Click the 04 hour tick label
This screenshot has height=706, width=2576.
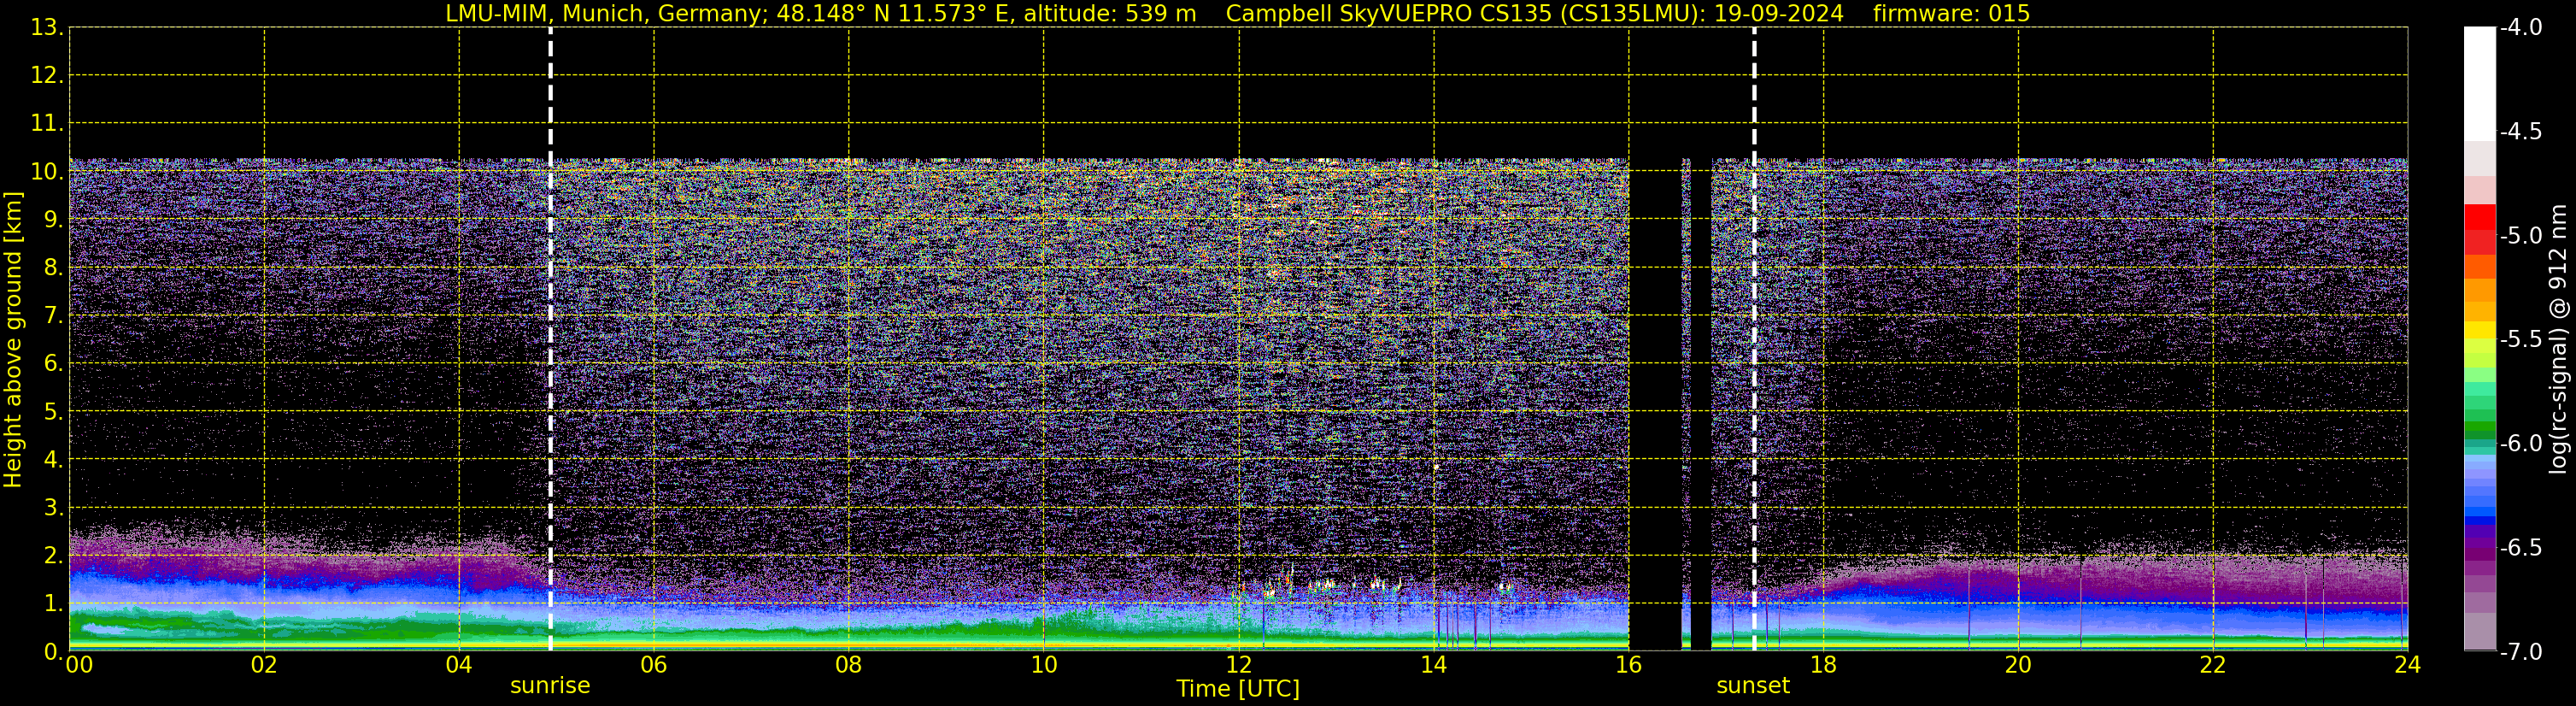point(458,665)
